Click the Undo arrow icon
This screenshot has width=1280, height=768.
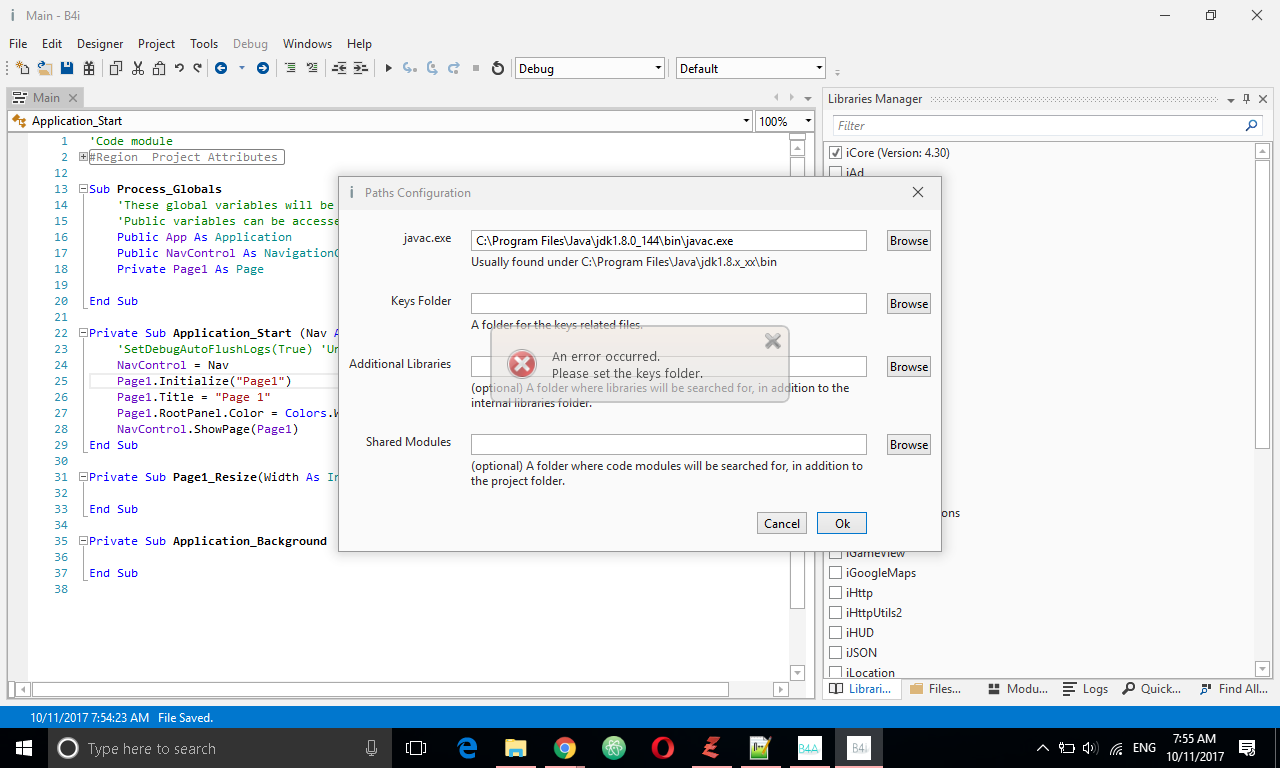click(x=179, y=68)
